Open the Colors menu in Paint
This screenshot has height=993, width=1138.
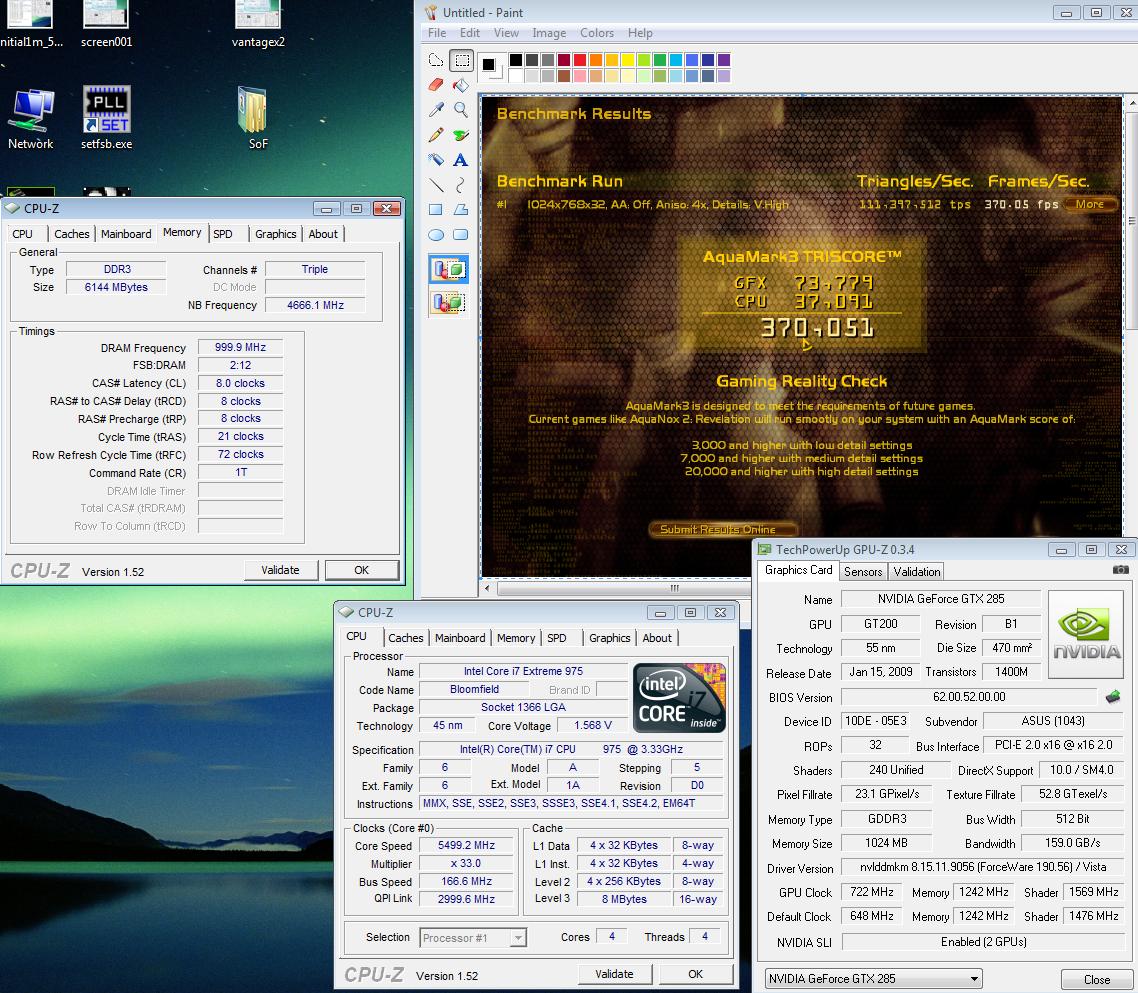[x=597, y=33]
